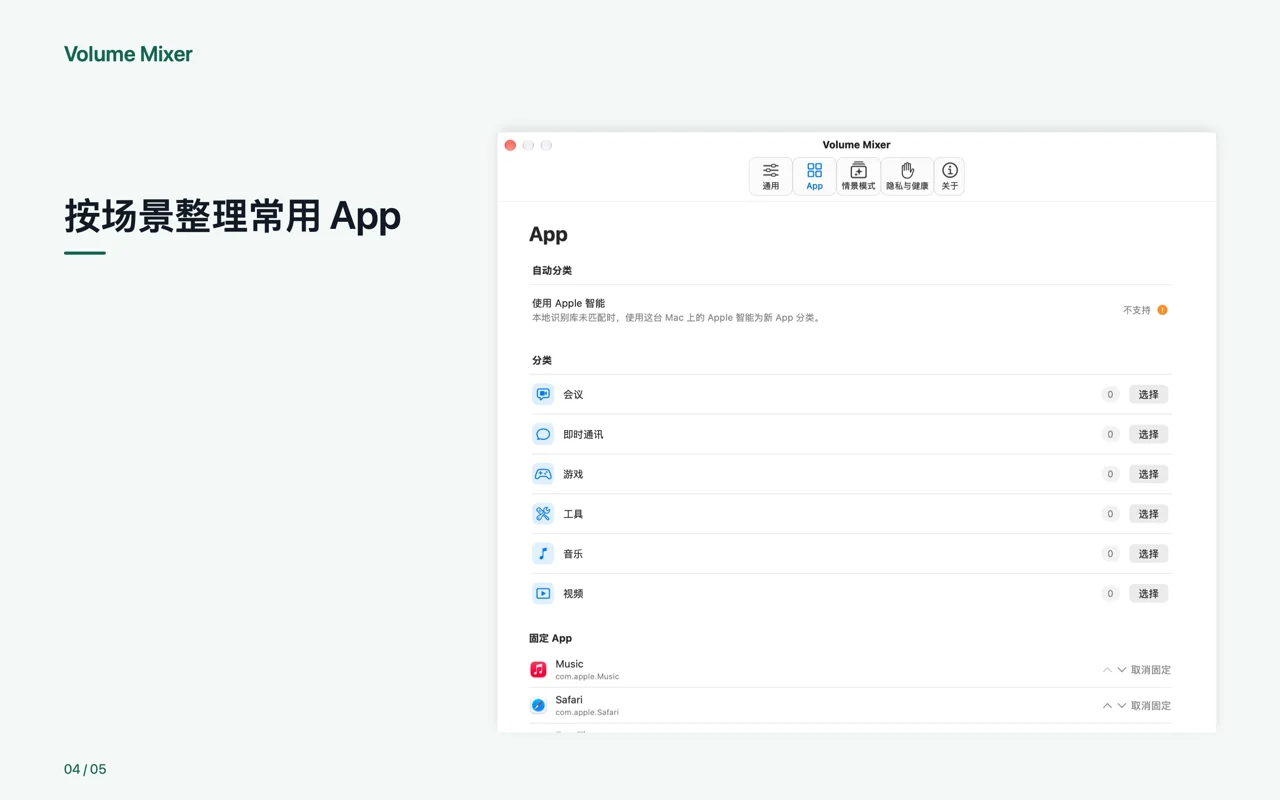Click the 游戏 game controller icon
The width and height of the screenshot is (1280, 800).
tap(543, 474)
